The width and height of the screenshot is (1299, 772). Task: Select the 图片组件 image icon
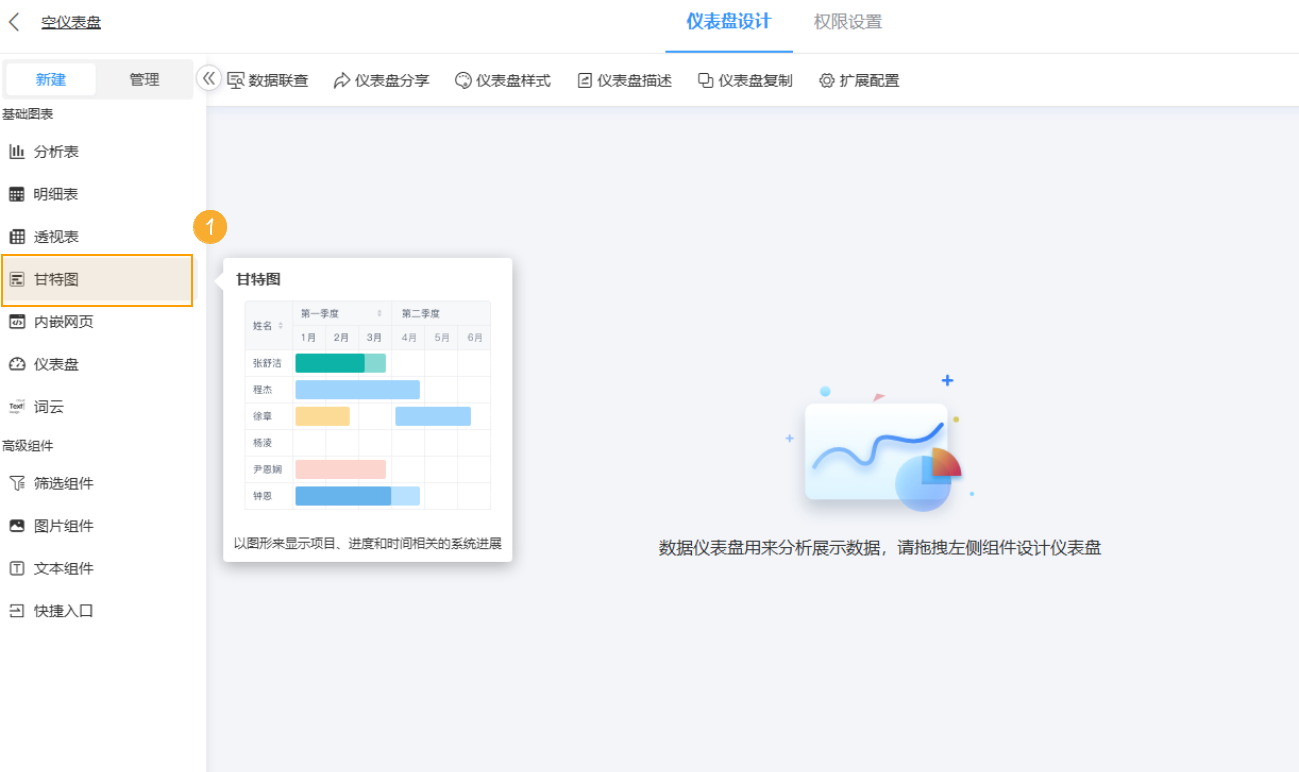pos(19,525)
